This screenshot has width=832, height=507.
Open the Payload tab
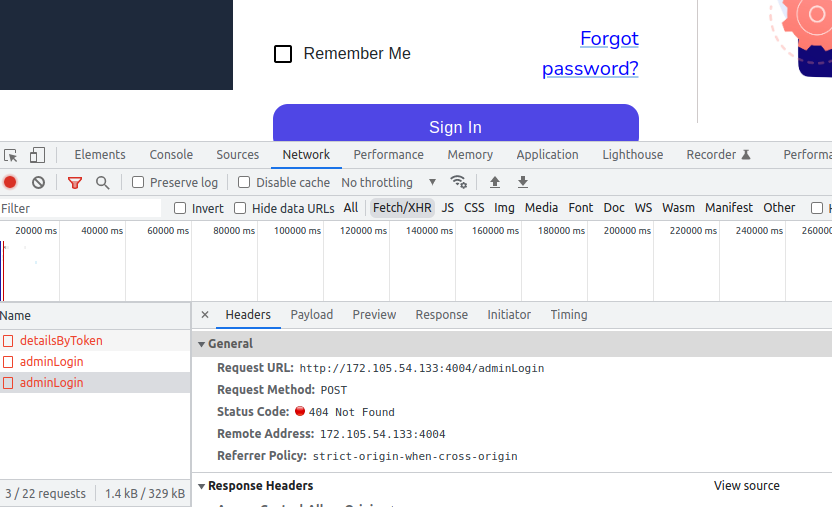[x=311, y=314]
